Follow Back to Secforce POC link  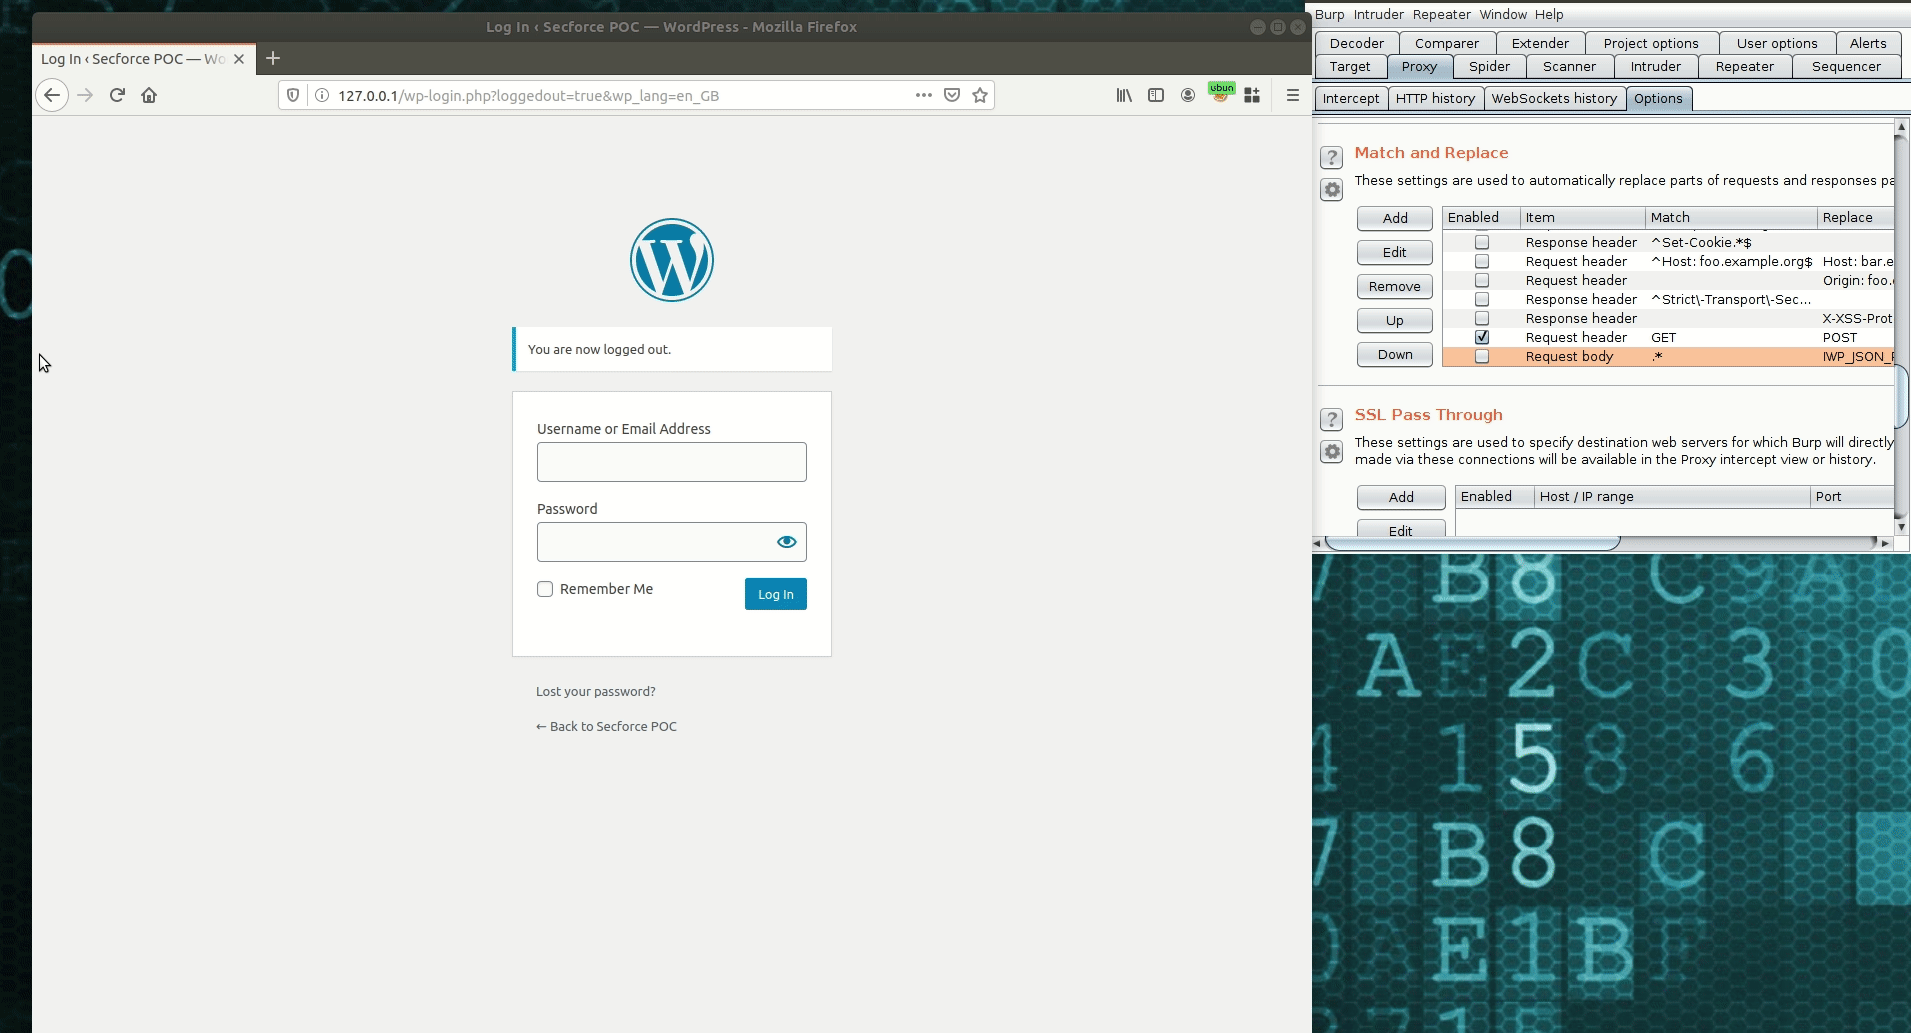(607, 726)
